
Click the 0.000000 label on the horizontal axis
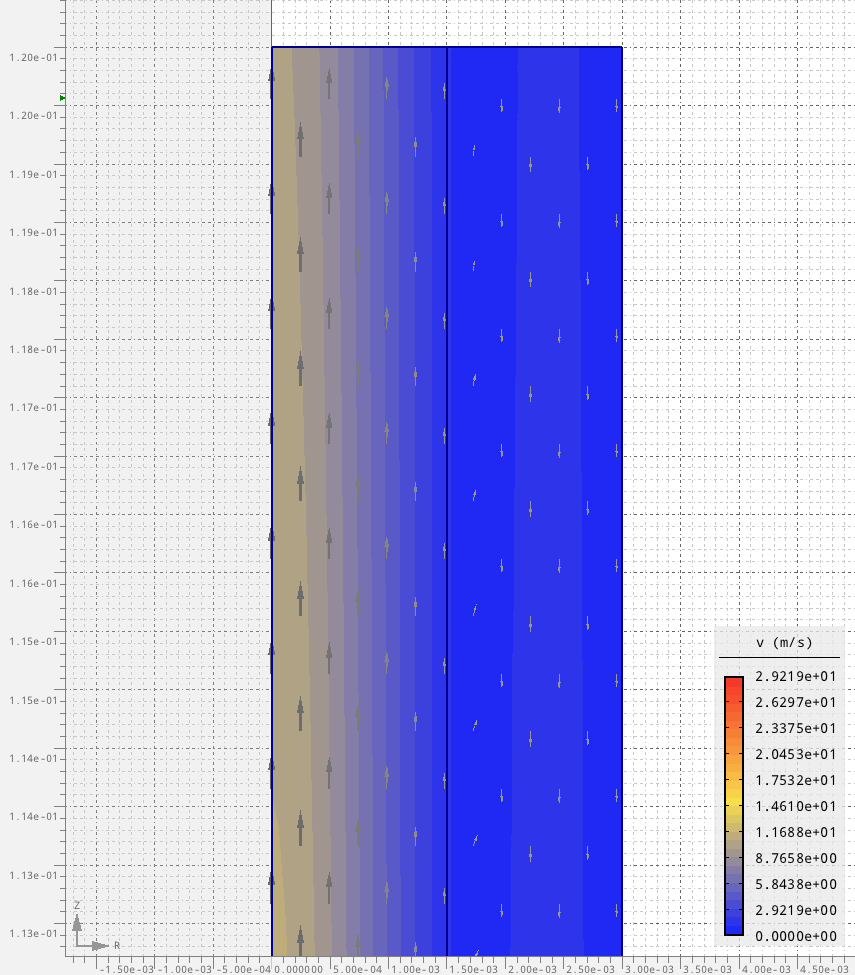[300, 968]
